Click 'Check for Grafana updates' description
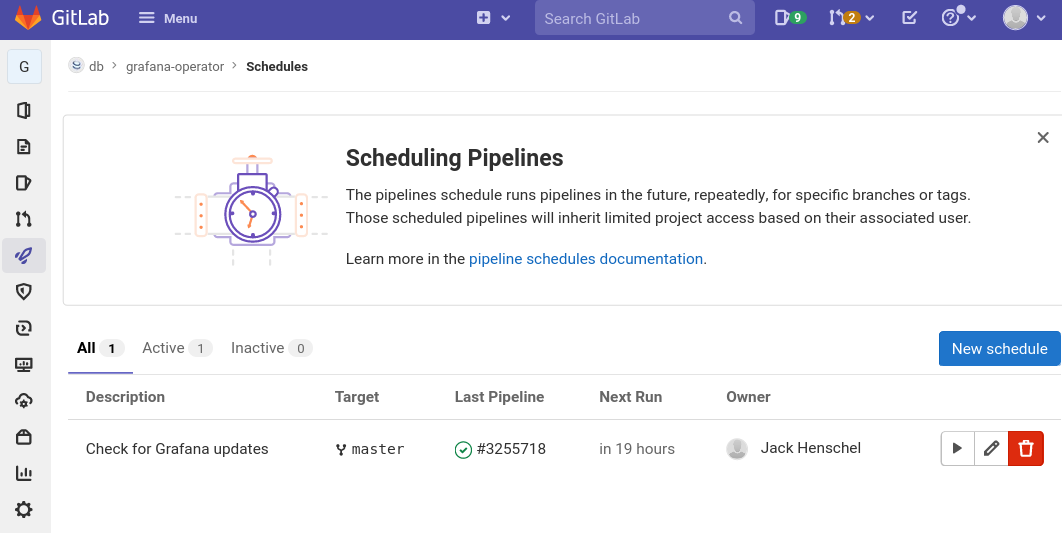Image resolution: width=1062 pixels, height=533 pixels. click(177, 448)
